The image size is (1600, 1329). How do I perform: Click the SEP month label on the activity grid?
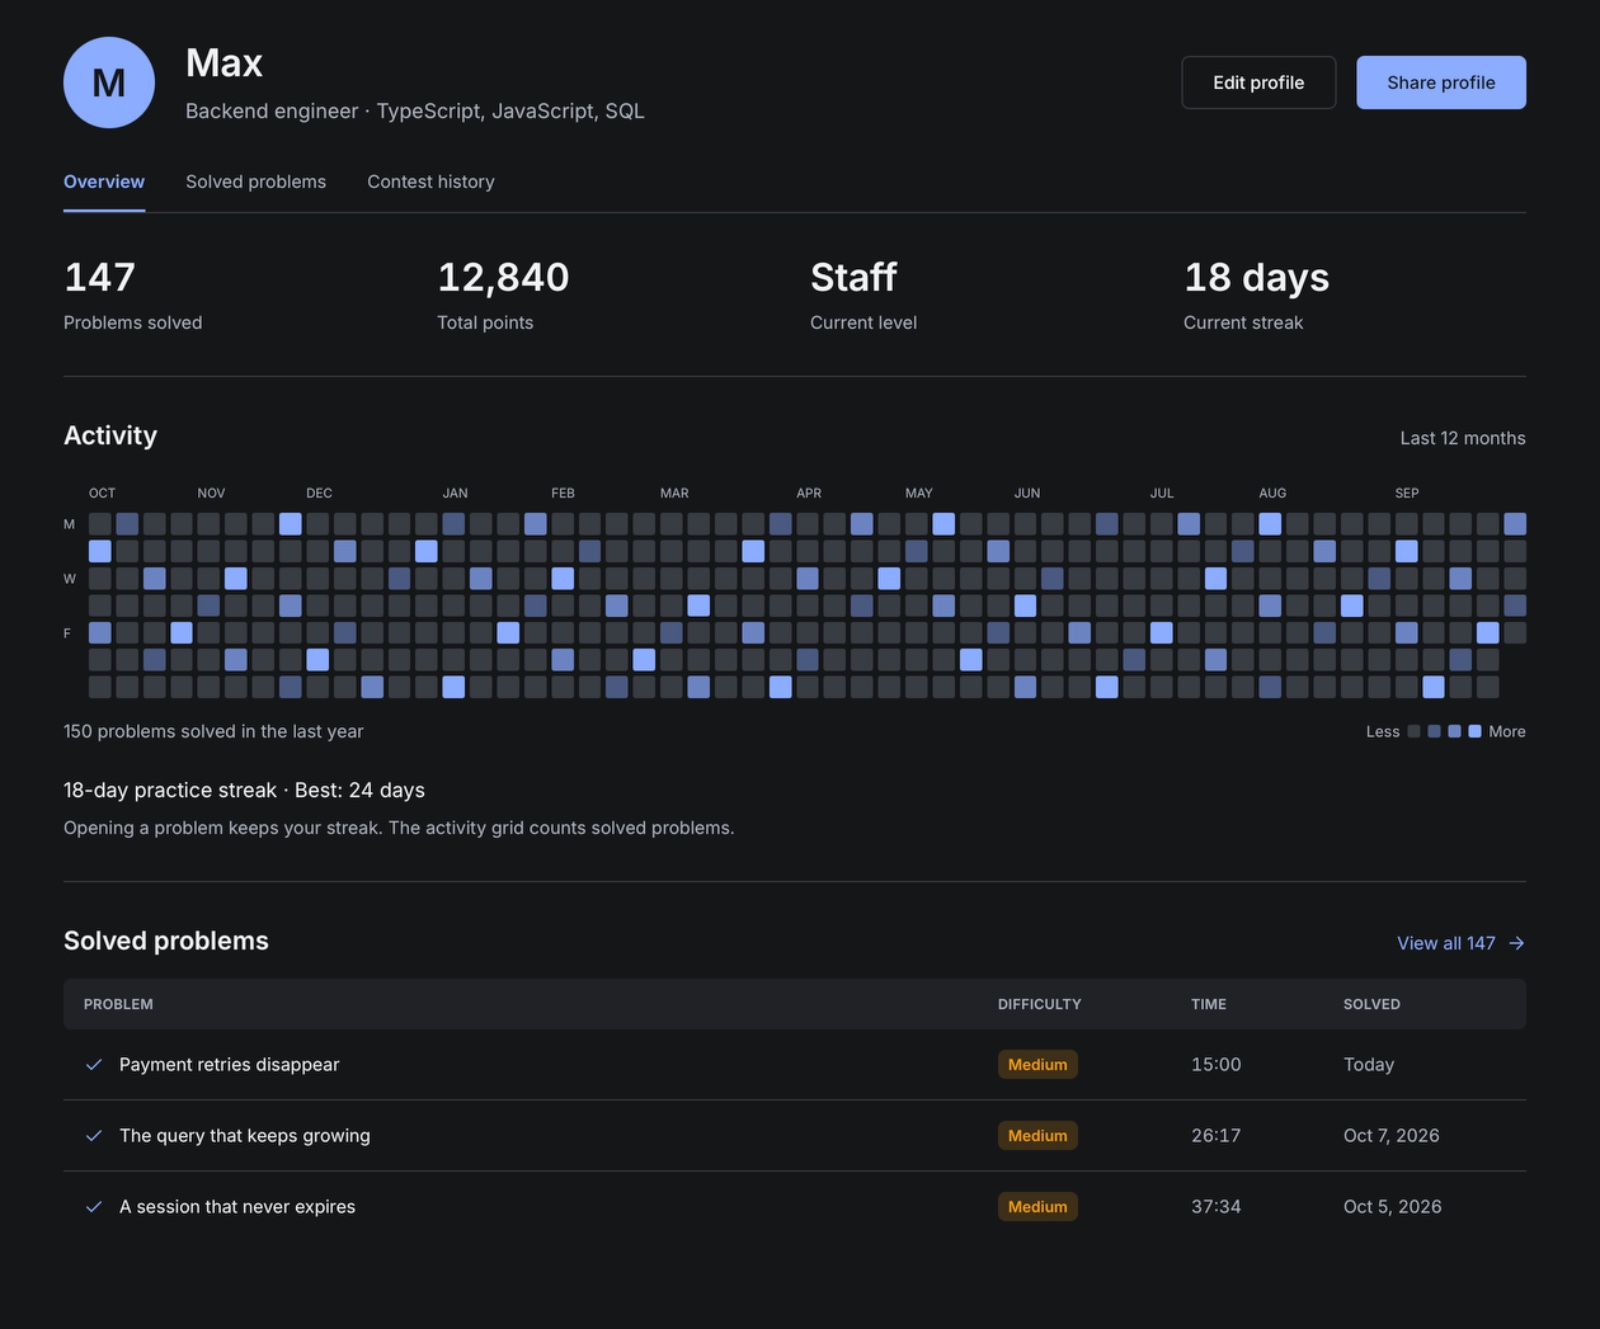[1407, 493]
